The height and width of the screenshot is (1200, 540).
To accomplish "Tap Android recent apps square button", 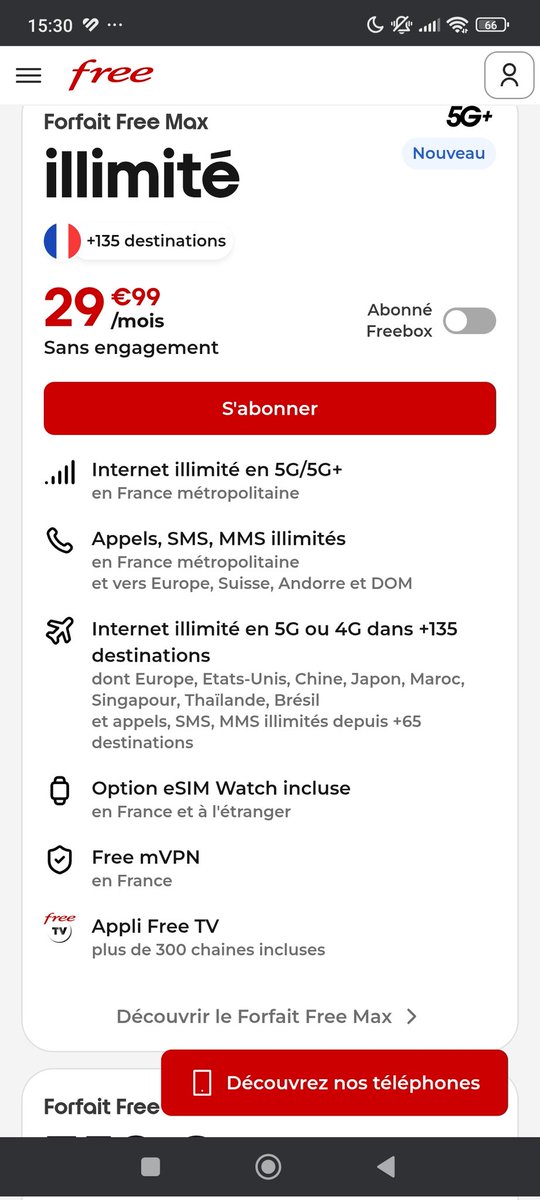I will click(x=151, y=1166).
